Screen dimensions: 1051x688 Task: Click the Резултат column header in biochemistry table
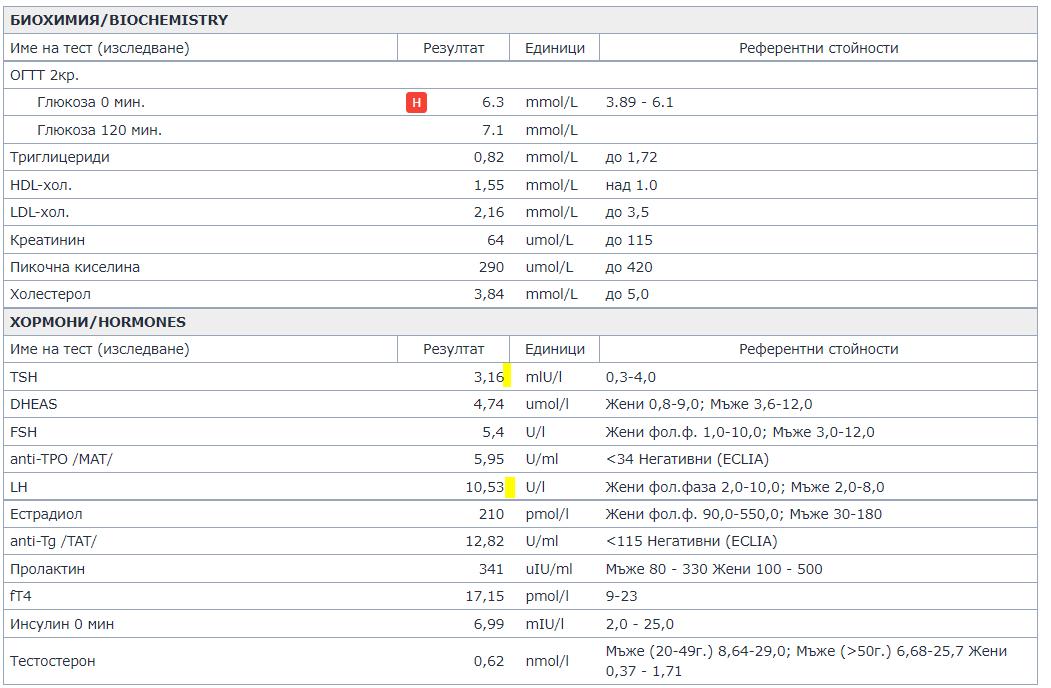click(x=453, y=48)
